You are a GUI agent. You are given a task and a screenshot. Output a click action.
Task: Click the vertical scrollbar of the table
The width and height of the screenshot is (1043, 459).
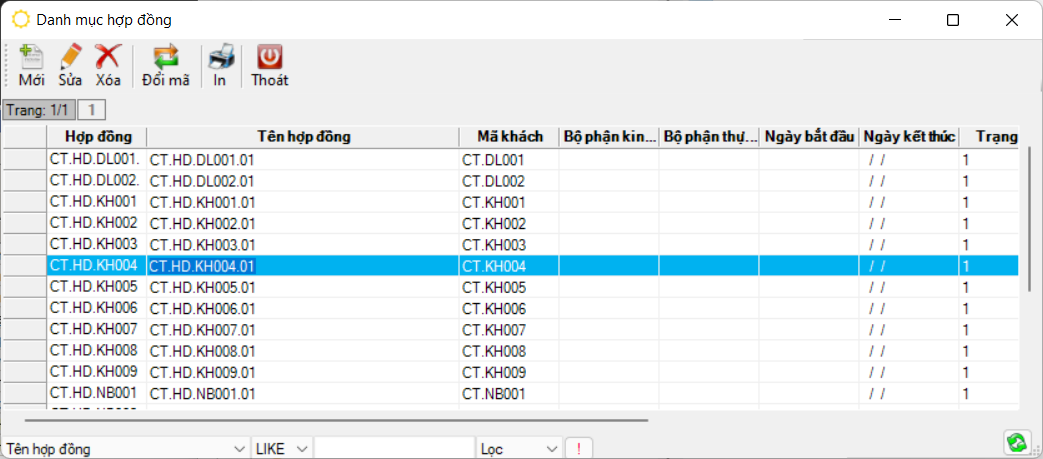pyautogui.click(x=1029, y=220)
